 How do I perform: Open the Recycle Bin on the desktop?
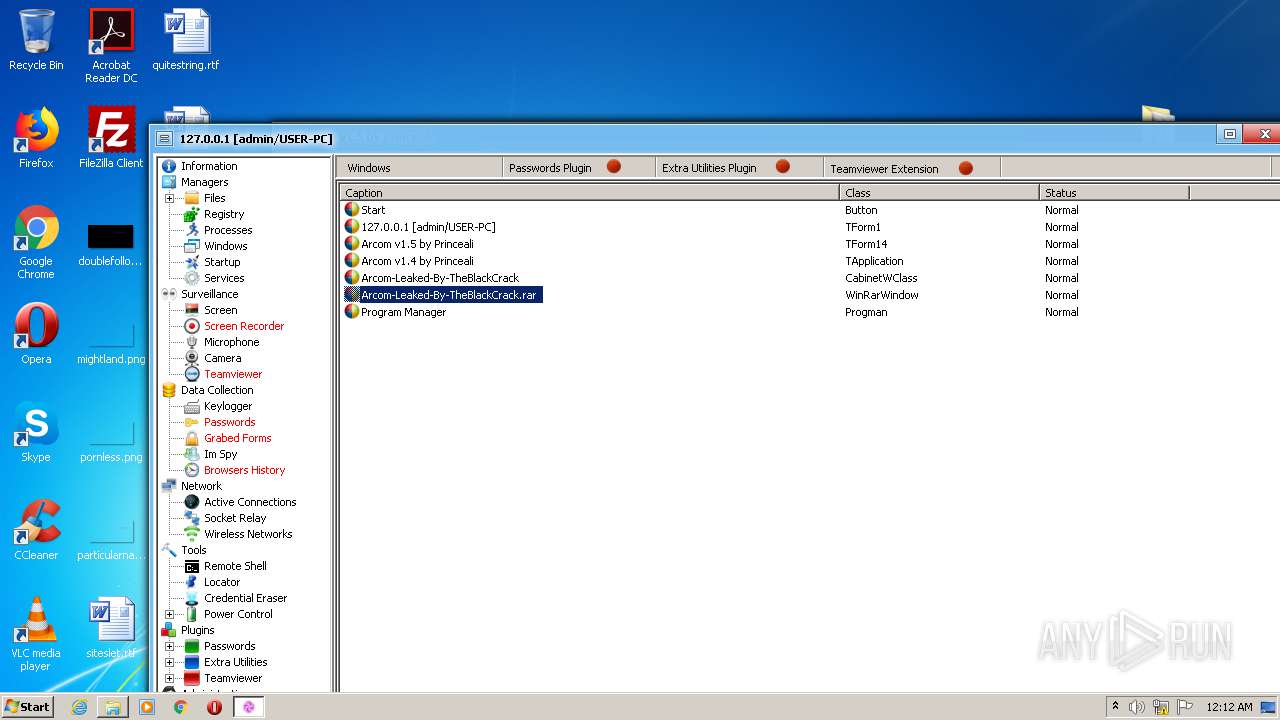(36, 40)
